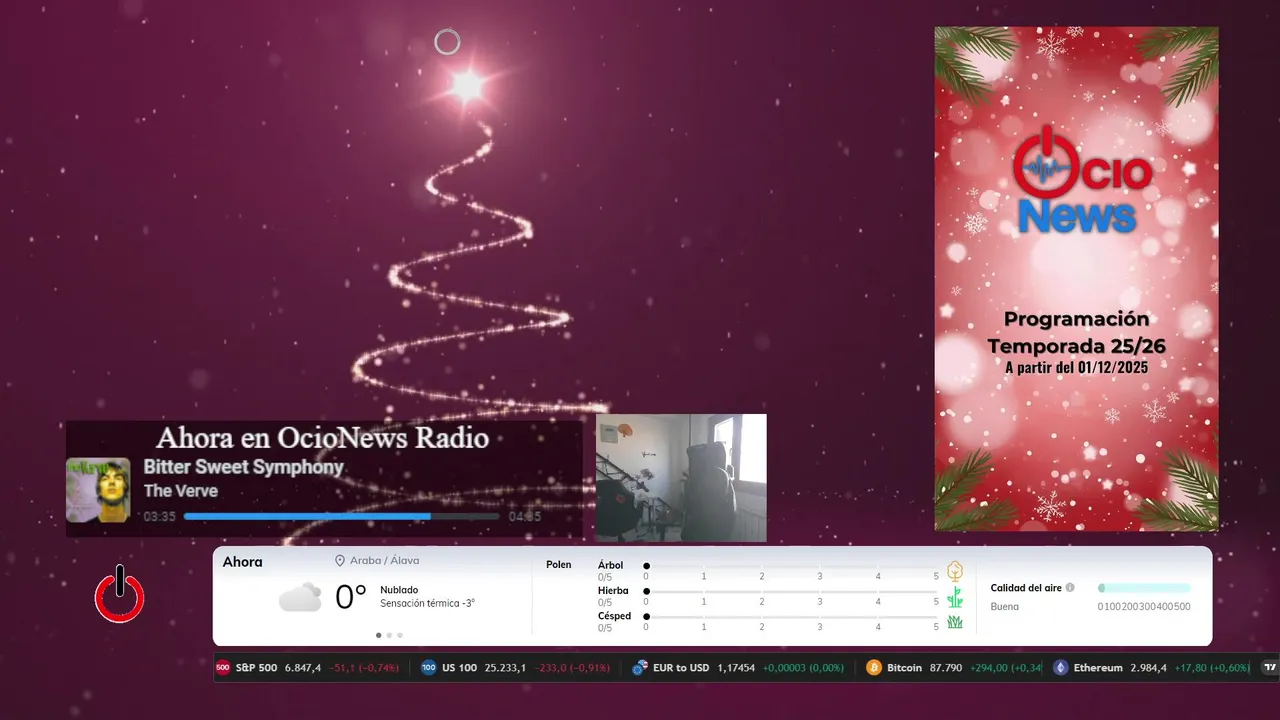Click the 'Árbol' pollen label
The width and height of the screenshot is (1280, 720).
tap(610, 565)
